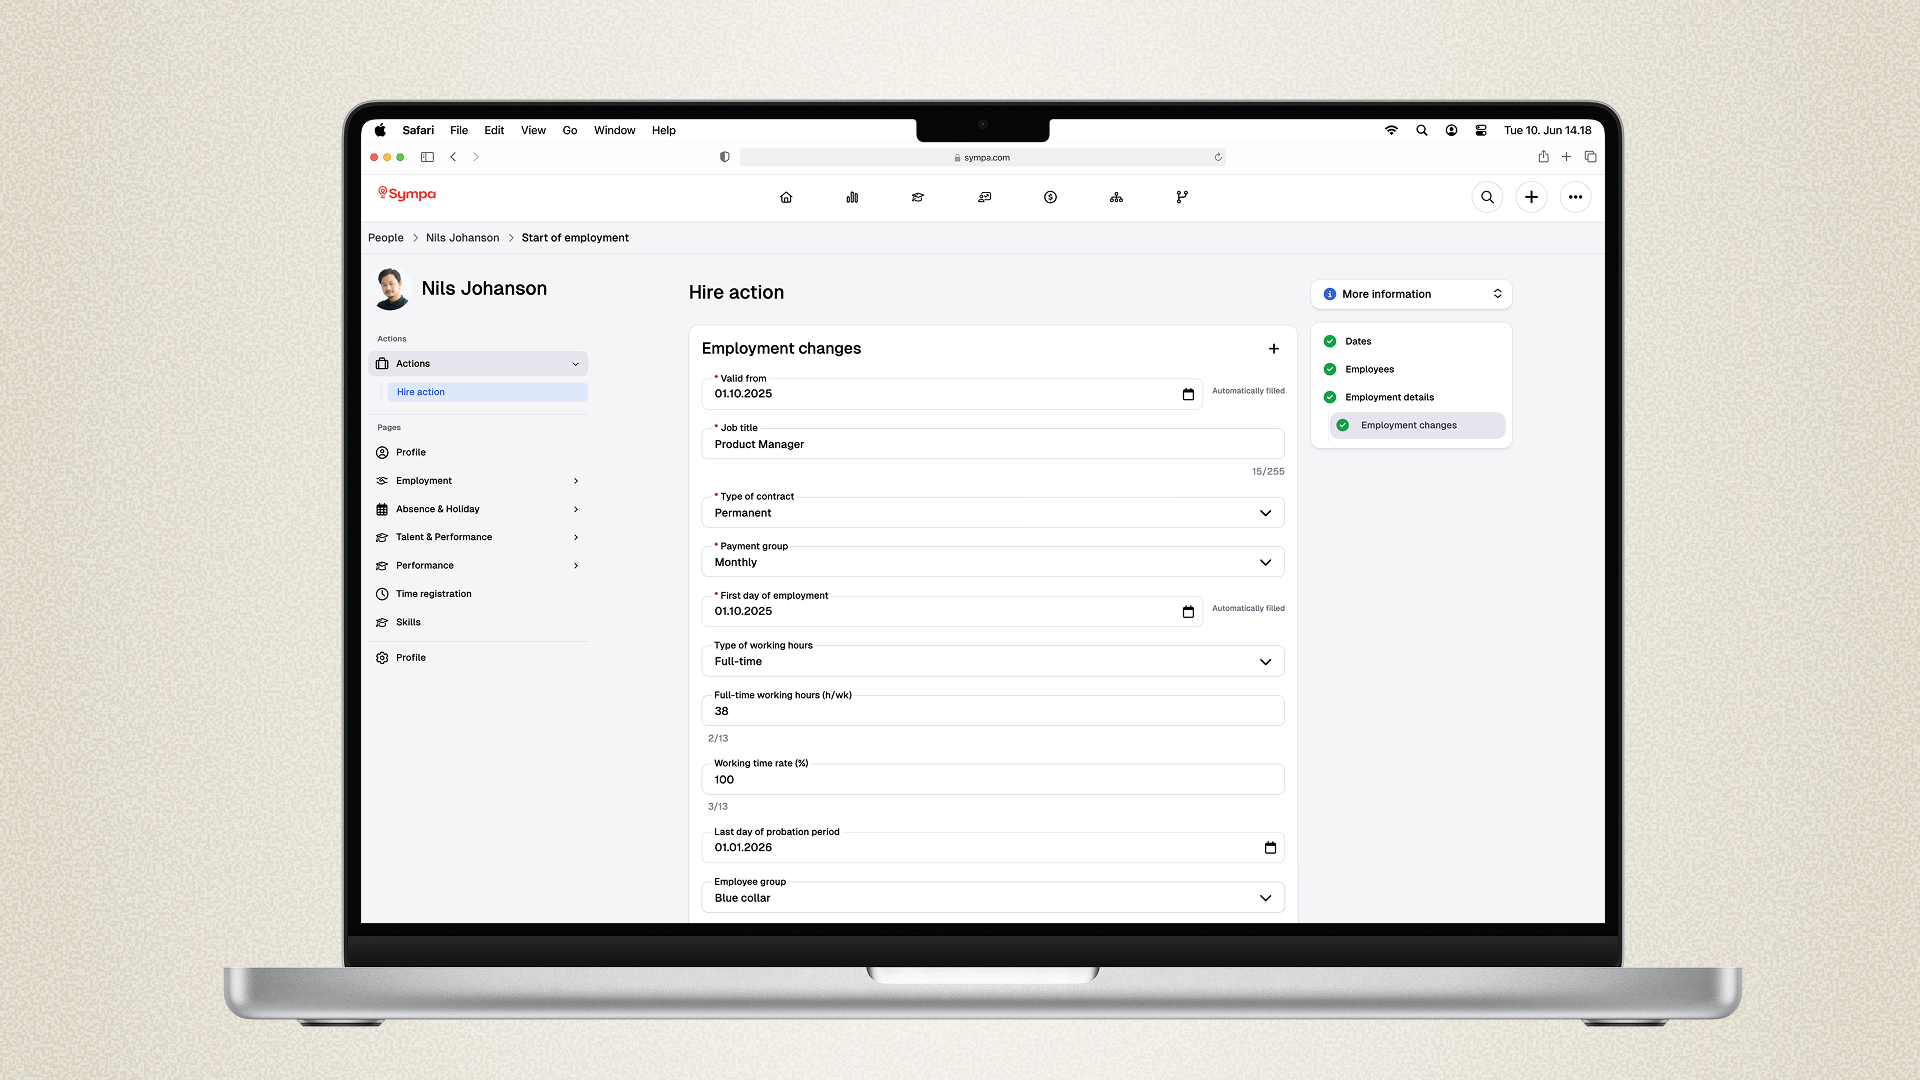The image size is (1920, 1080).
Task: Open the three-dots more menu
Action: click(x=1575, y=197)
